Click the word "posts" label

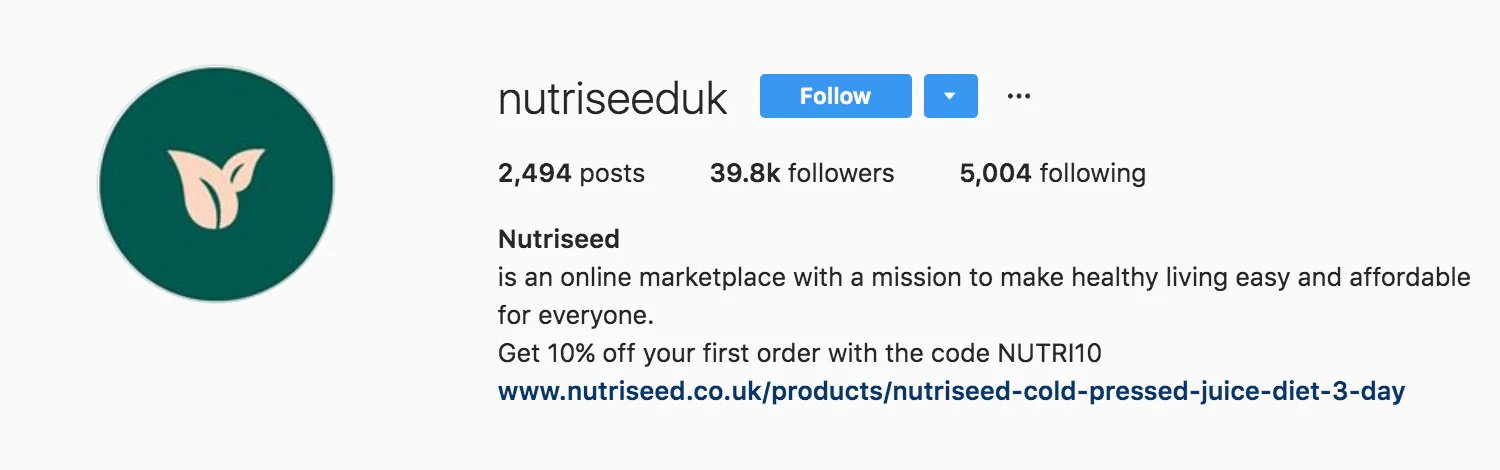(x=612, y=174)
